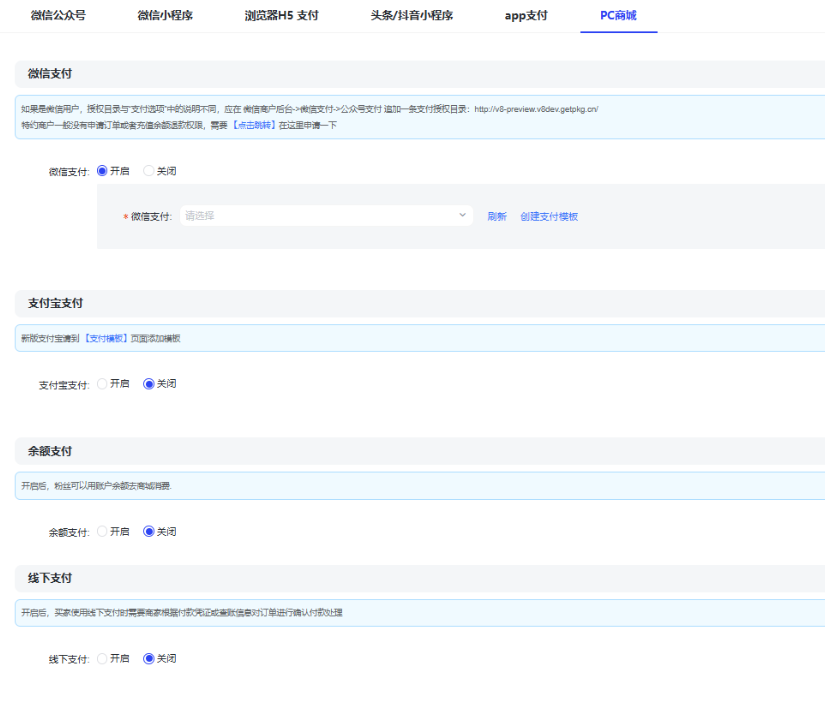Open the 创建支付模板 link

pyautogui.click(x=549, y=217)
